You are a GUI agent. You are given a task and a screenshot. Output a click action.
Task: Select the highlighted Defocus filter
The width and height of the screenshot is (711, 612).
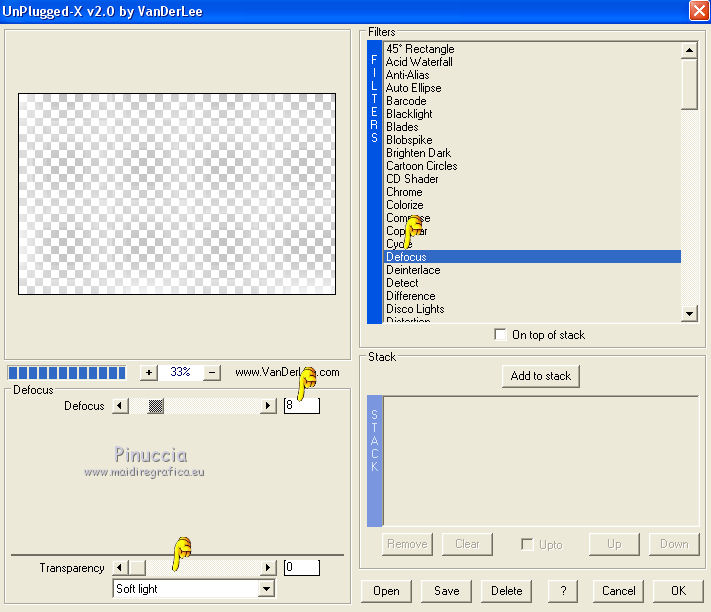[x=532, y=257]
